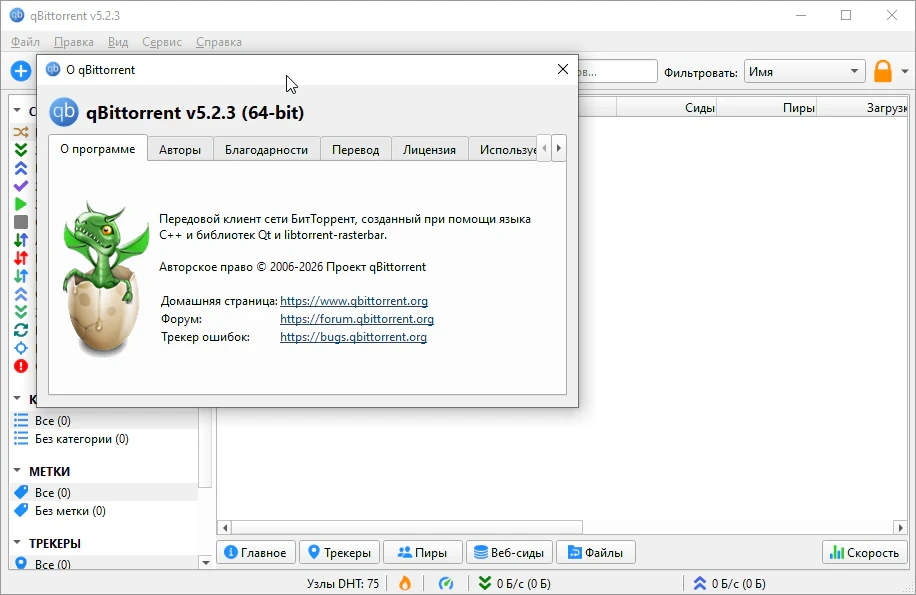This screenshot has height=595, width=916.
Task: Select the blue crosshair moving filter icon
Action: point(20,348)
